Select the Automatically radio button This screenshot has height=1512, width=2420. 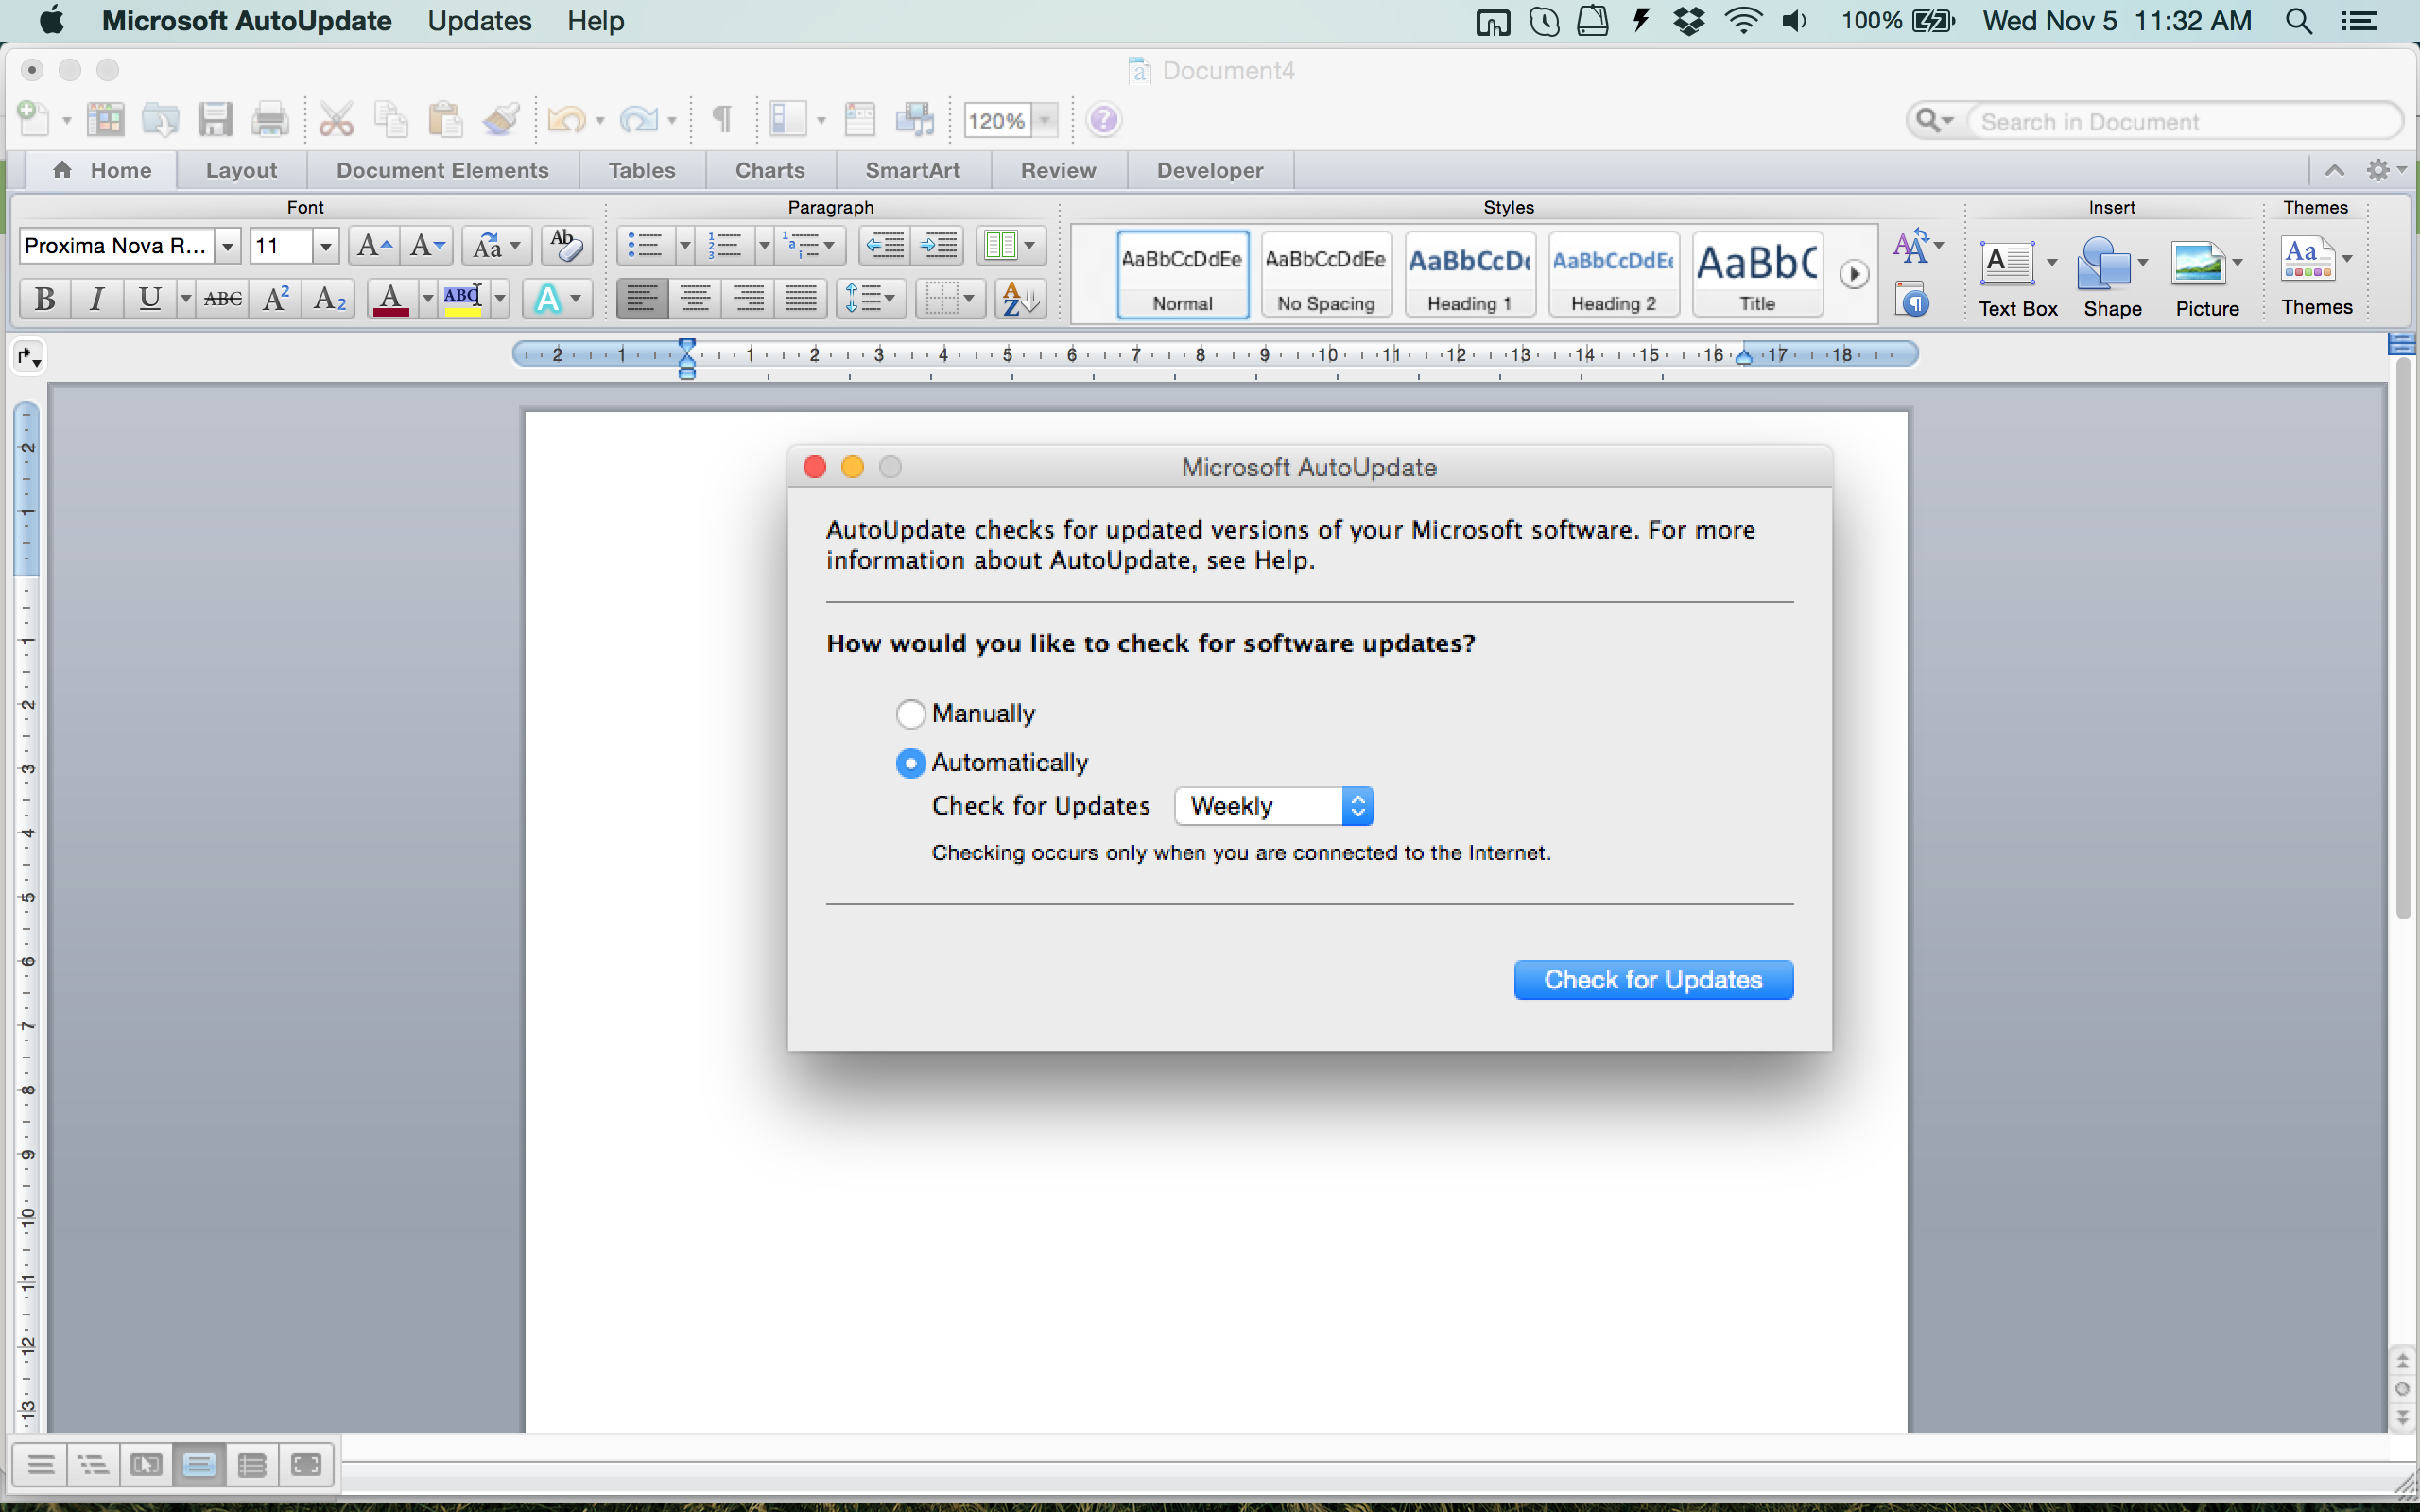coord(910,763)
